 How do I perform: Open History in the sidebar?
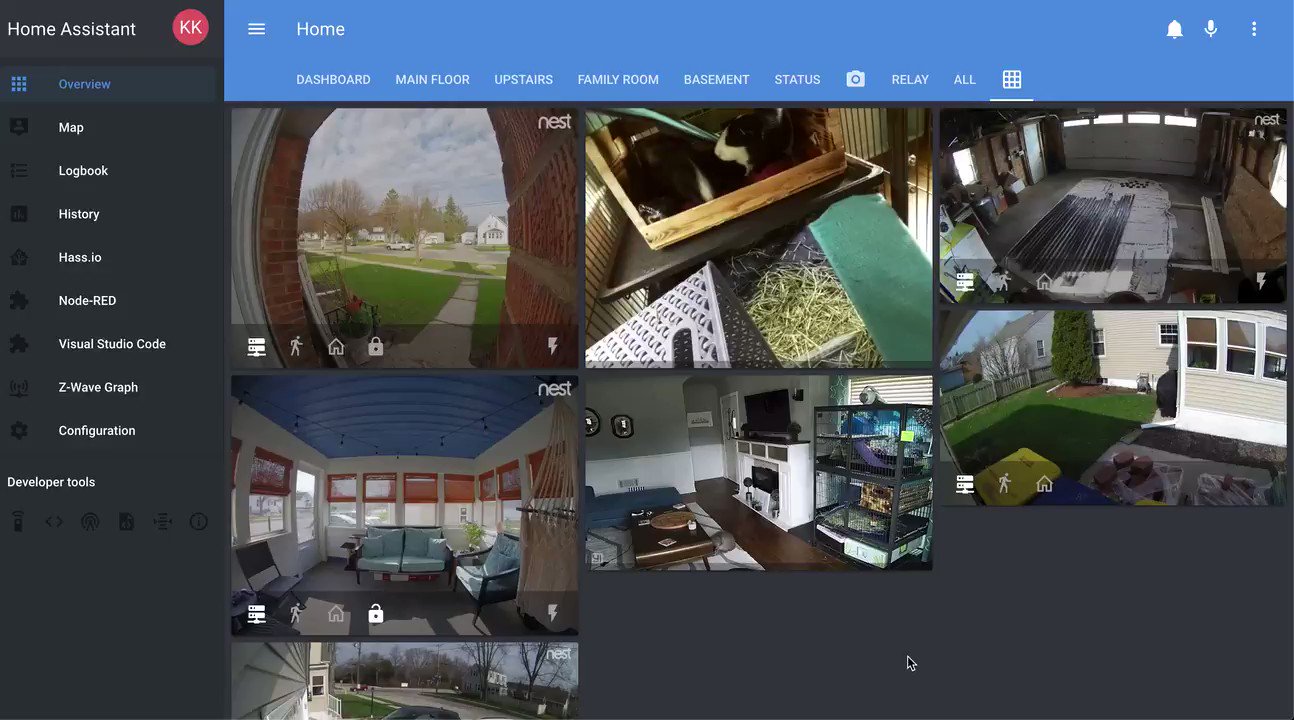(x=108, y=214)
